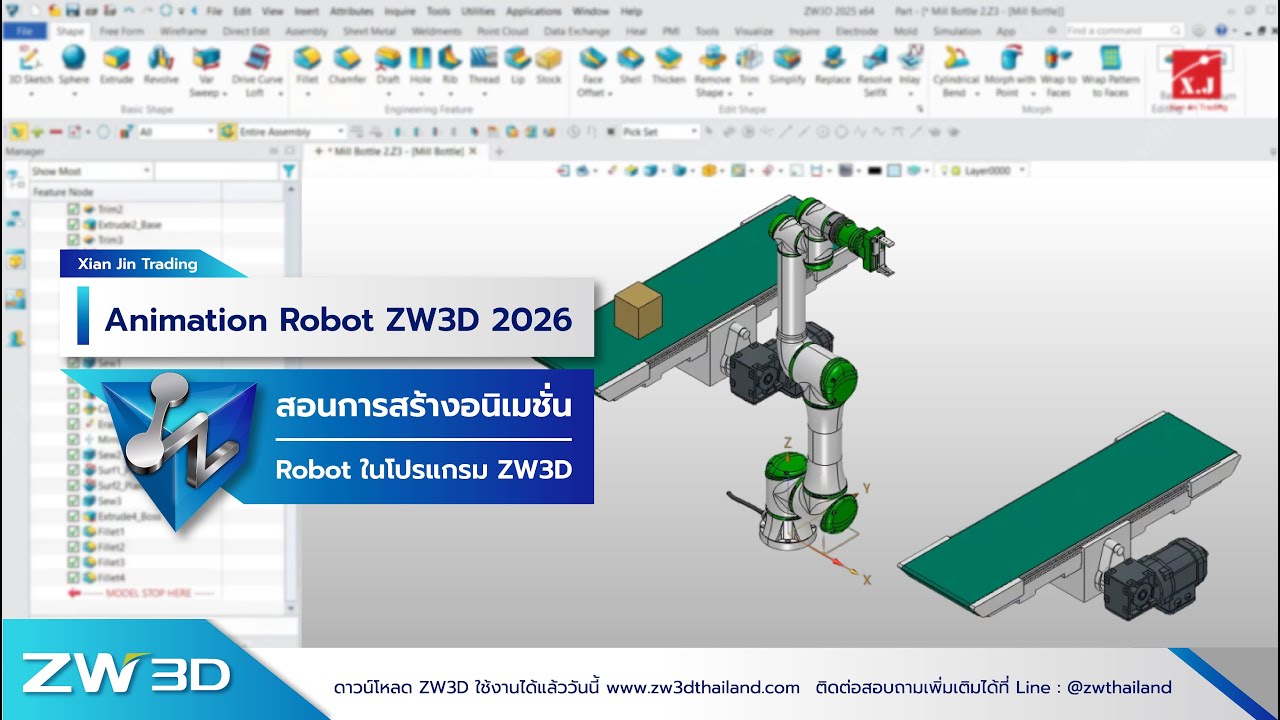The image size is (1280, 720).
Task: Use the Thicken tool
Action: point(668,66)
